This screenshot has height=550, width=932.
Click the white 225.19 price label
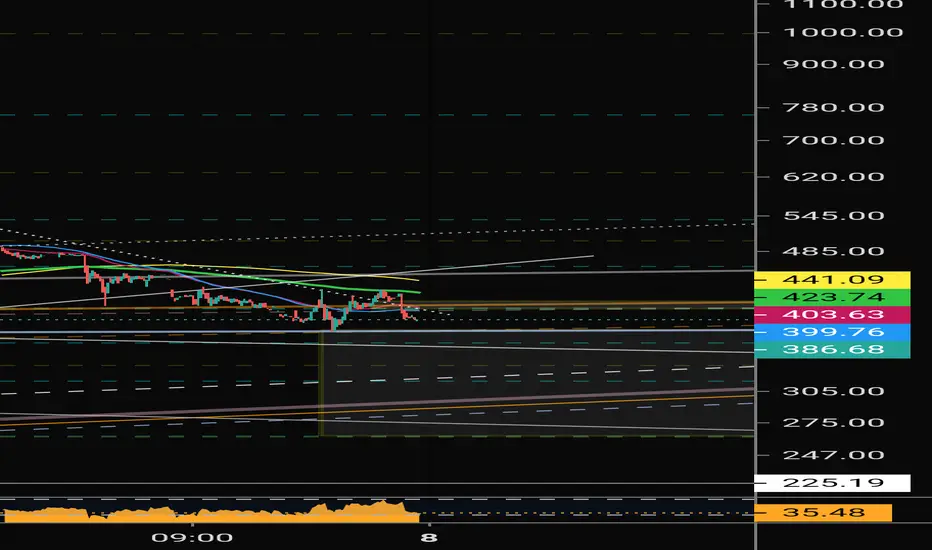tap(832, 483)
